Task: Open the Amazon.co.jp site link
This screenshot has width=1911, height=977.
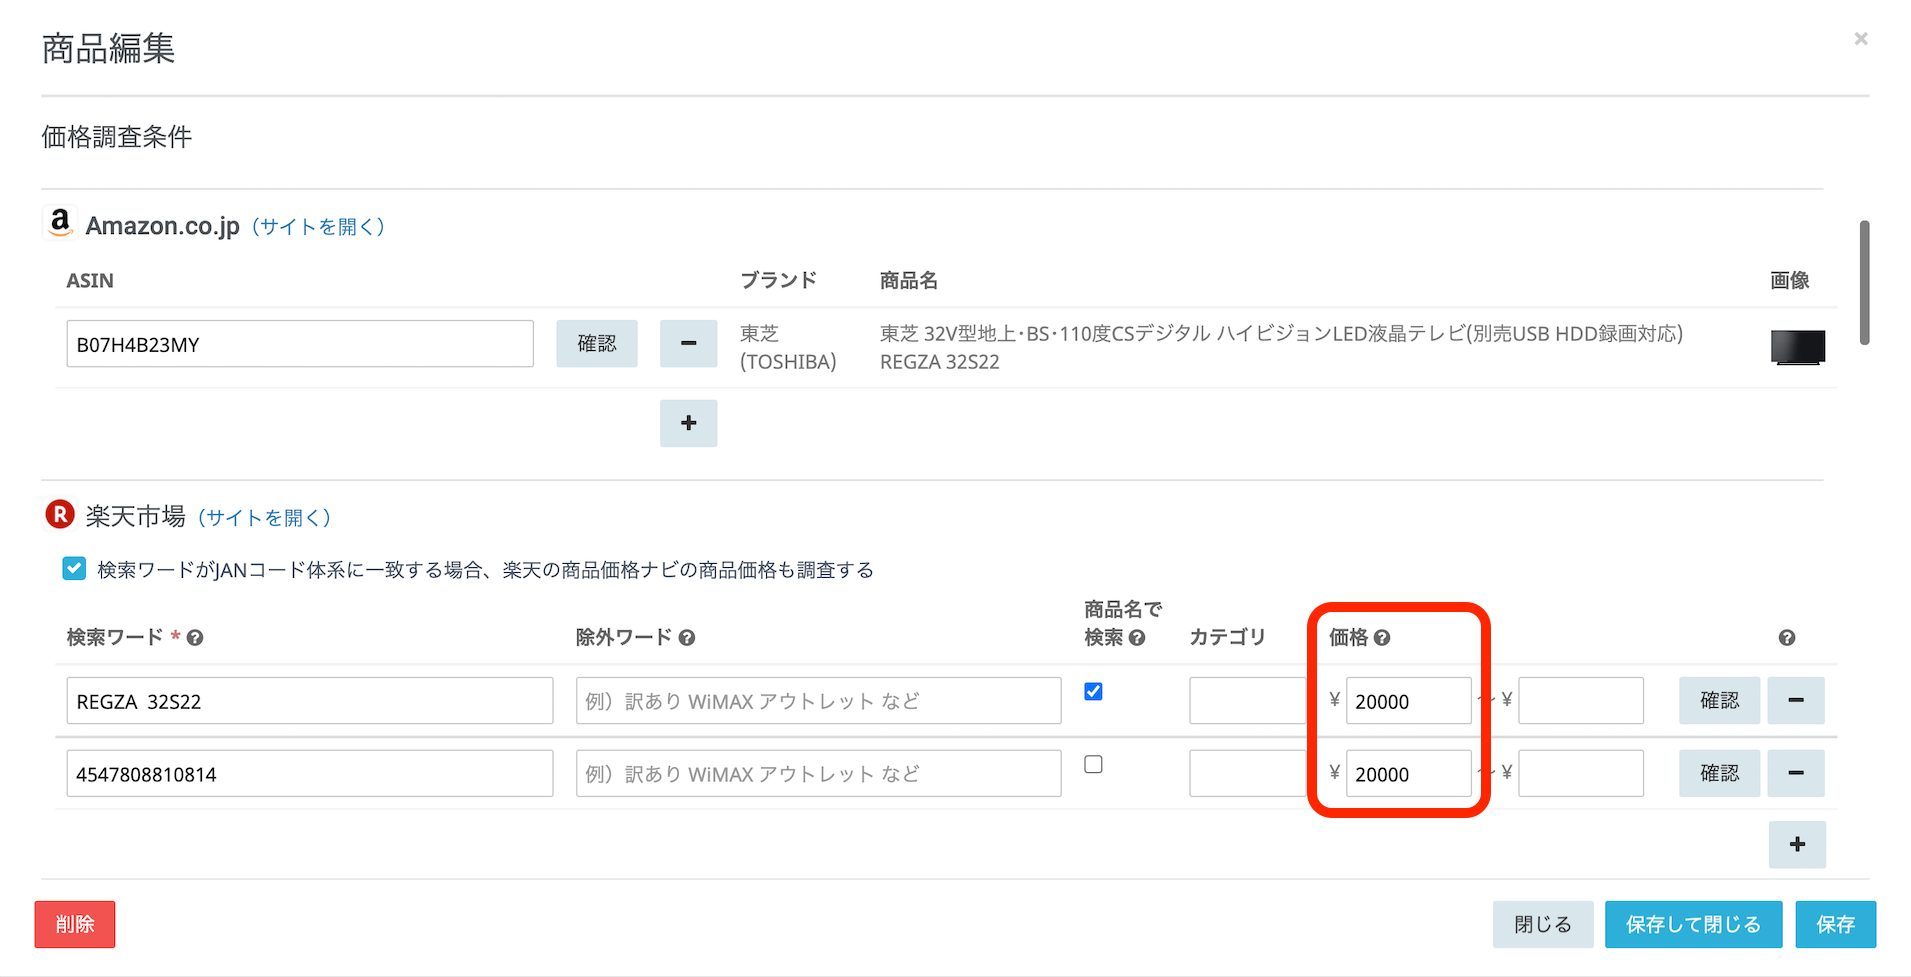Action: (x=318, y=227)
